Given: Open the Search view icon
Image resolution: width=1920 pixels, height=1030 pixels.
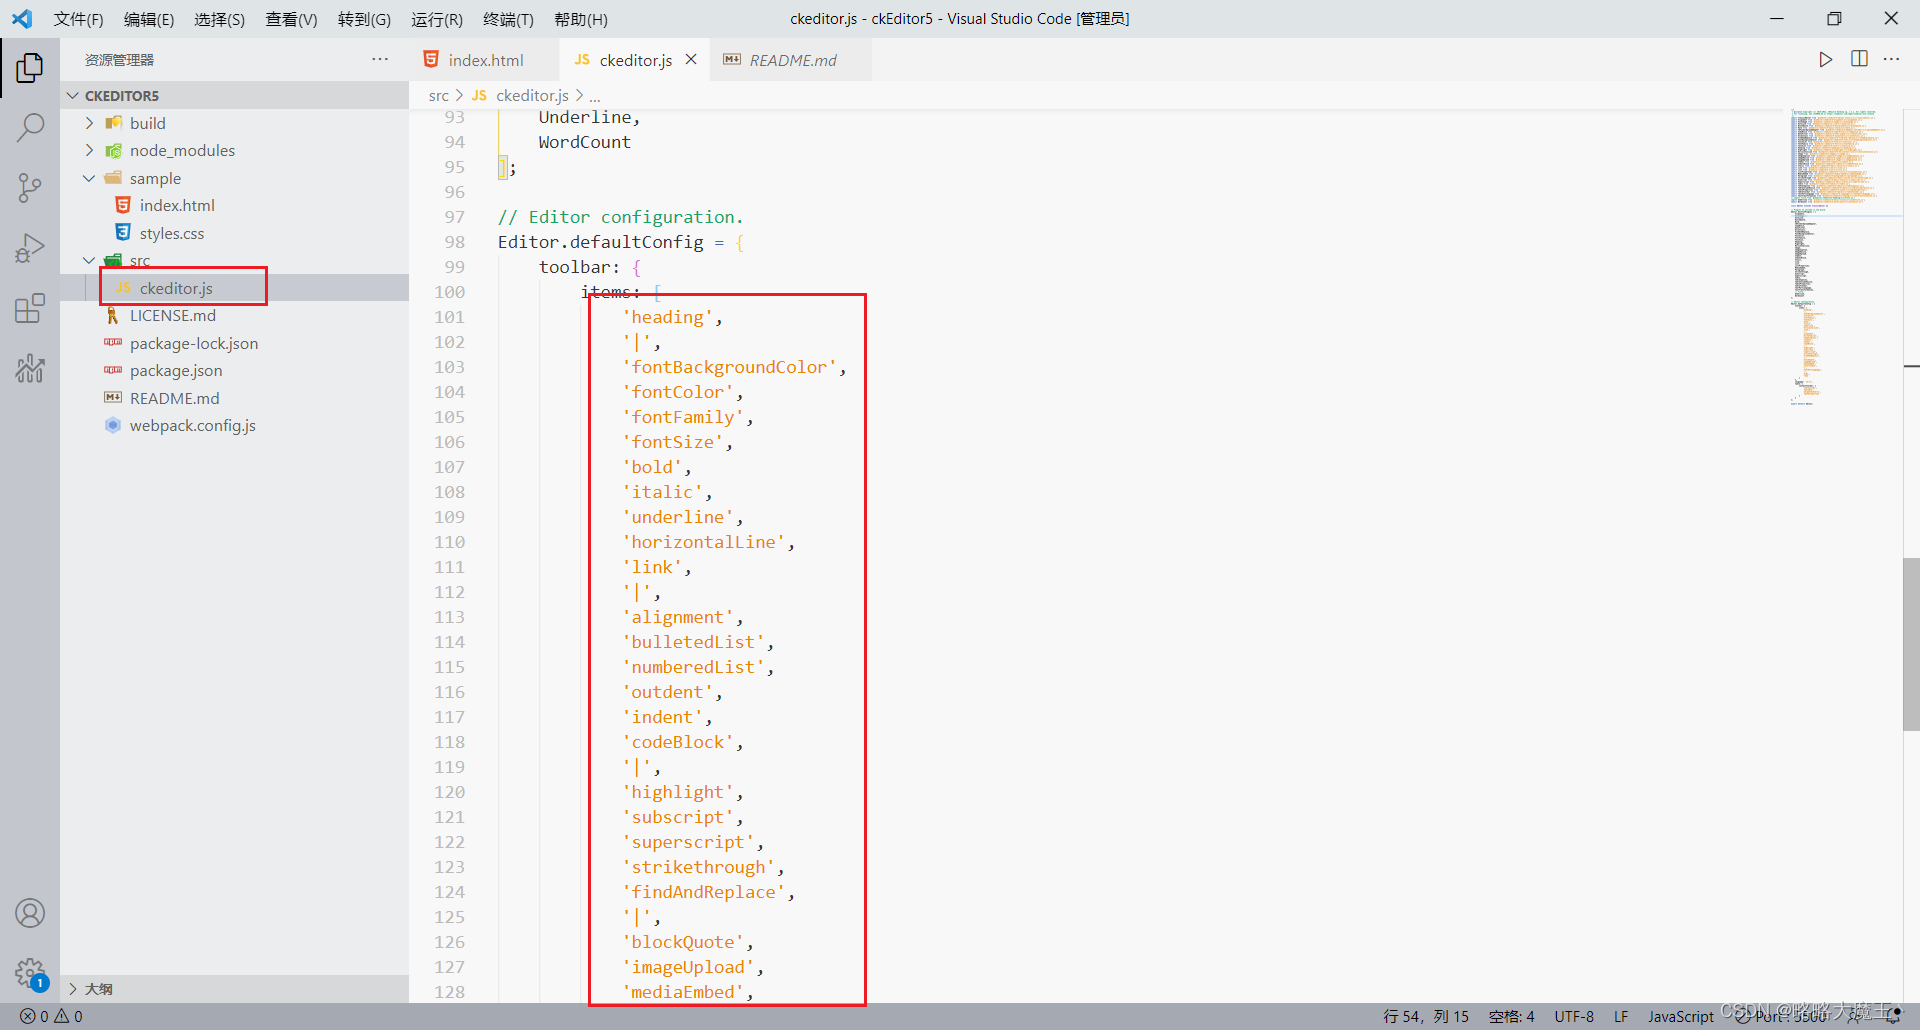Looking at the screenshot, I should coord(30,127).
